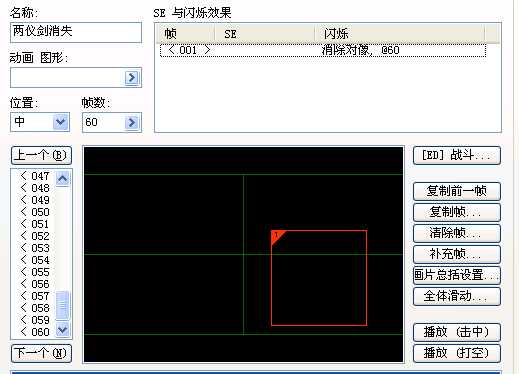Select red cell 1 in the canvas
Screen dimensions: 519x374
click(319, 278)
